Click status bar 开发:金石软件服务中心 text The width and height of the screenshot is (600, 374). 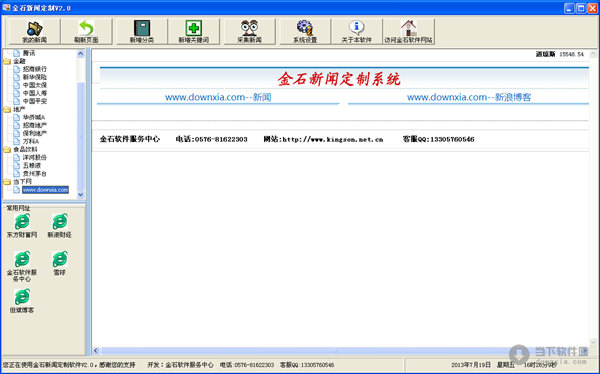180,365
